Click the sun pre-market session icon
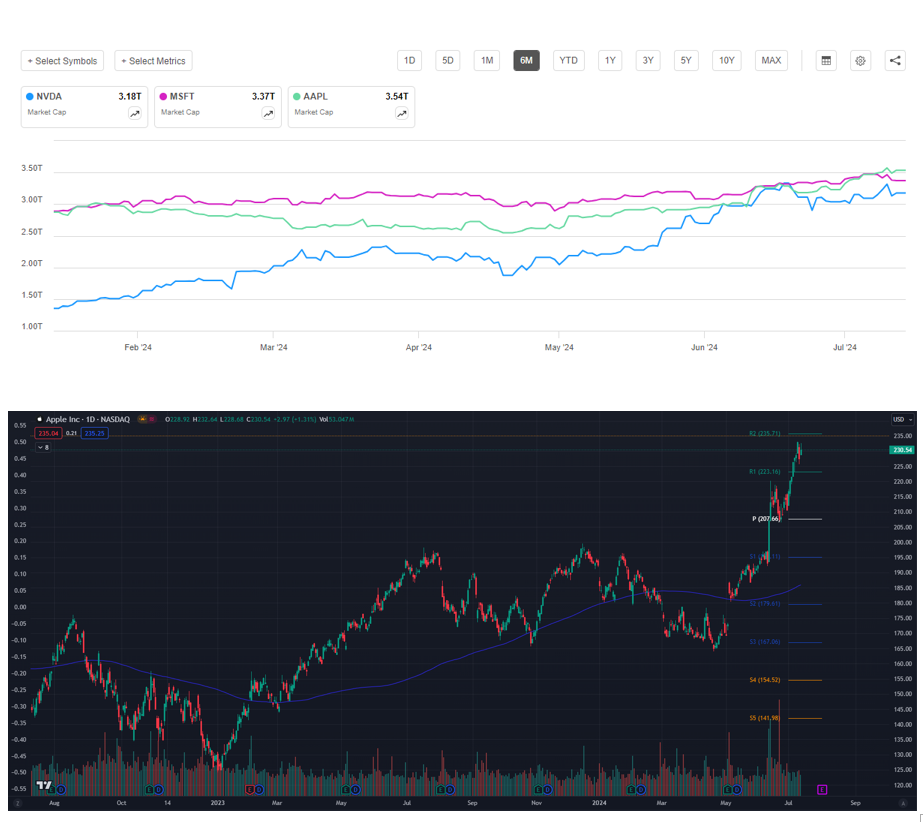 coord(142,419)
